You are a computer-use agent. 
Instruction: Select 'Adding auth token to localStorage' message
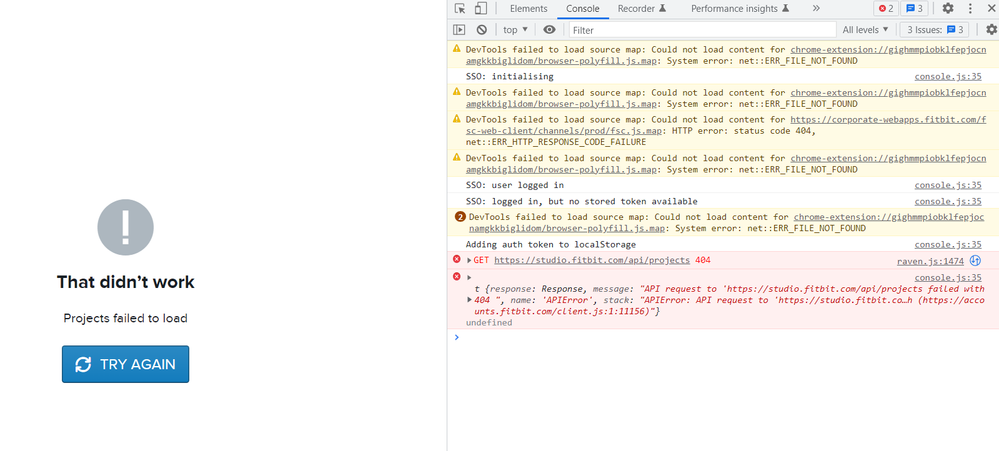[x=550, y=245]
